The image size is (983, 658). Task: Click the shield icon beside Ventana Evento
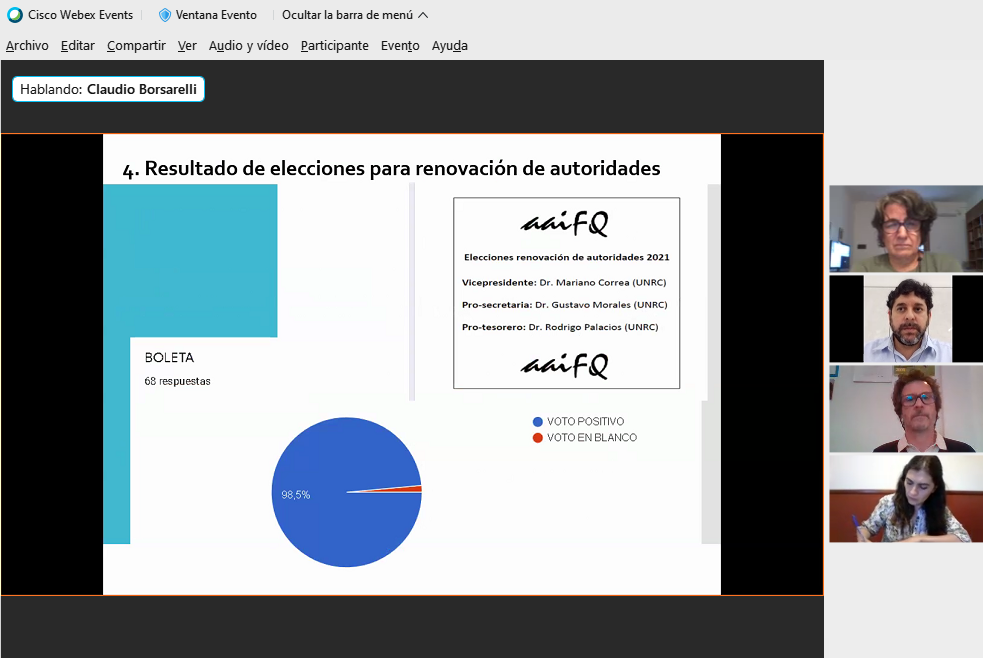165,15
